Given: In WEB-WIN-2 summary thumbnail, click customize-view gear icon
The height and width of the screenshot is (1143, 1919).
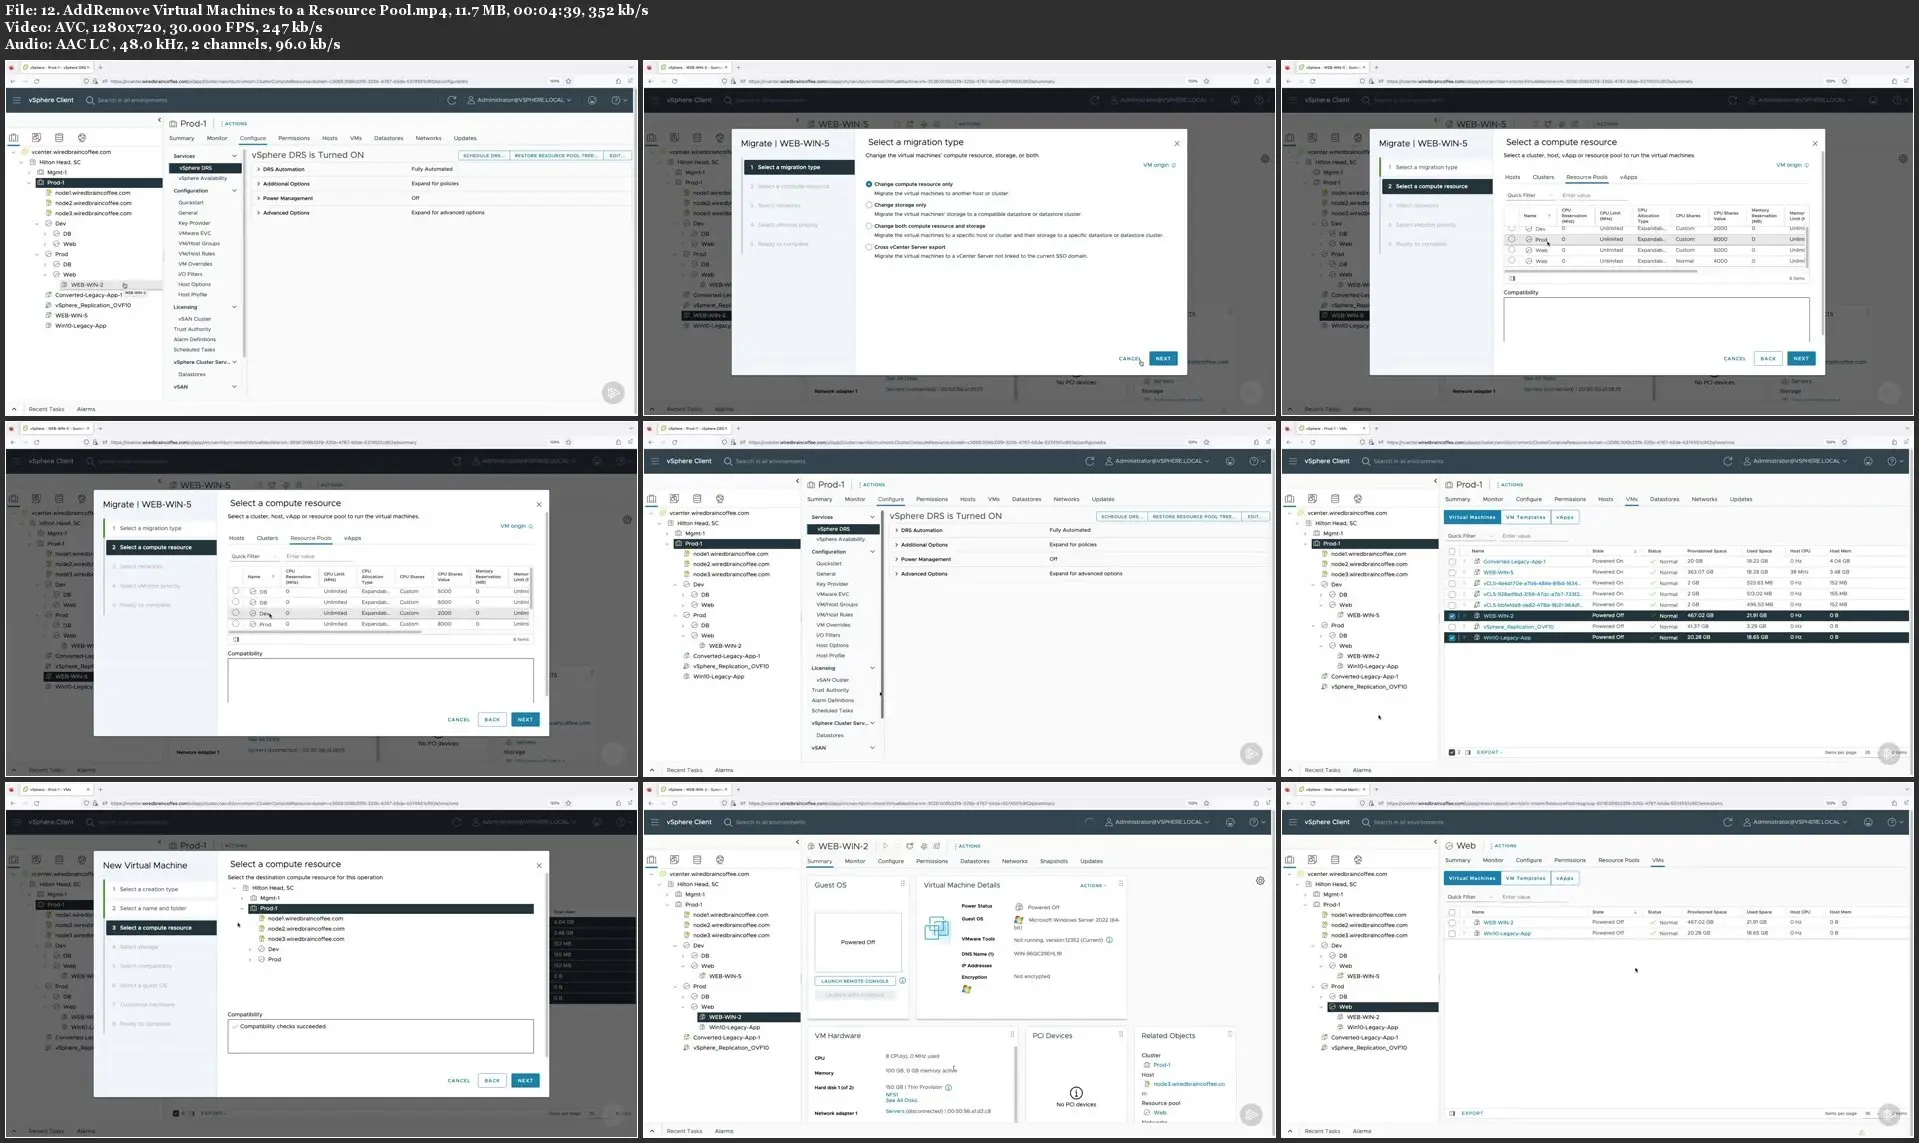Looking at the screenshot, I should pos(1260,881).
